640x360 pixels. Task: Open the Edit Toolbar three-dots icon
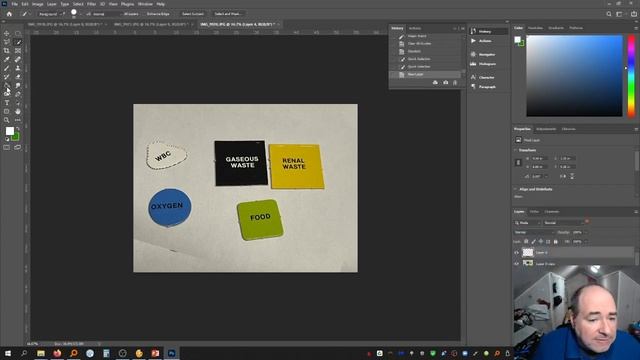(x=18, y=120)
